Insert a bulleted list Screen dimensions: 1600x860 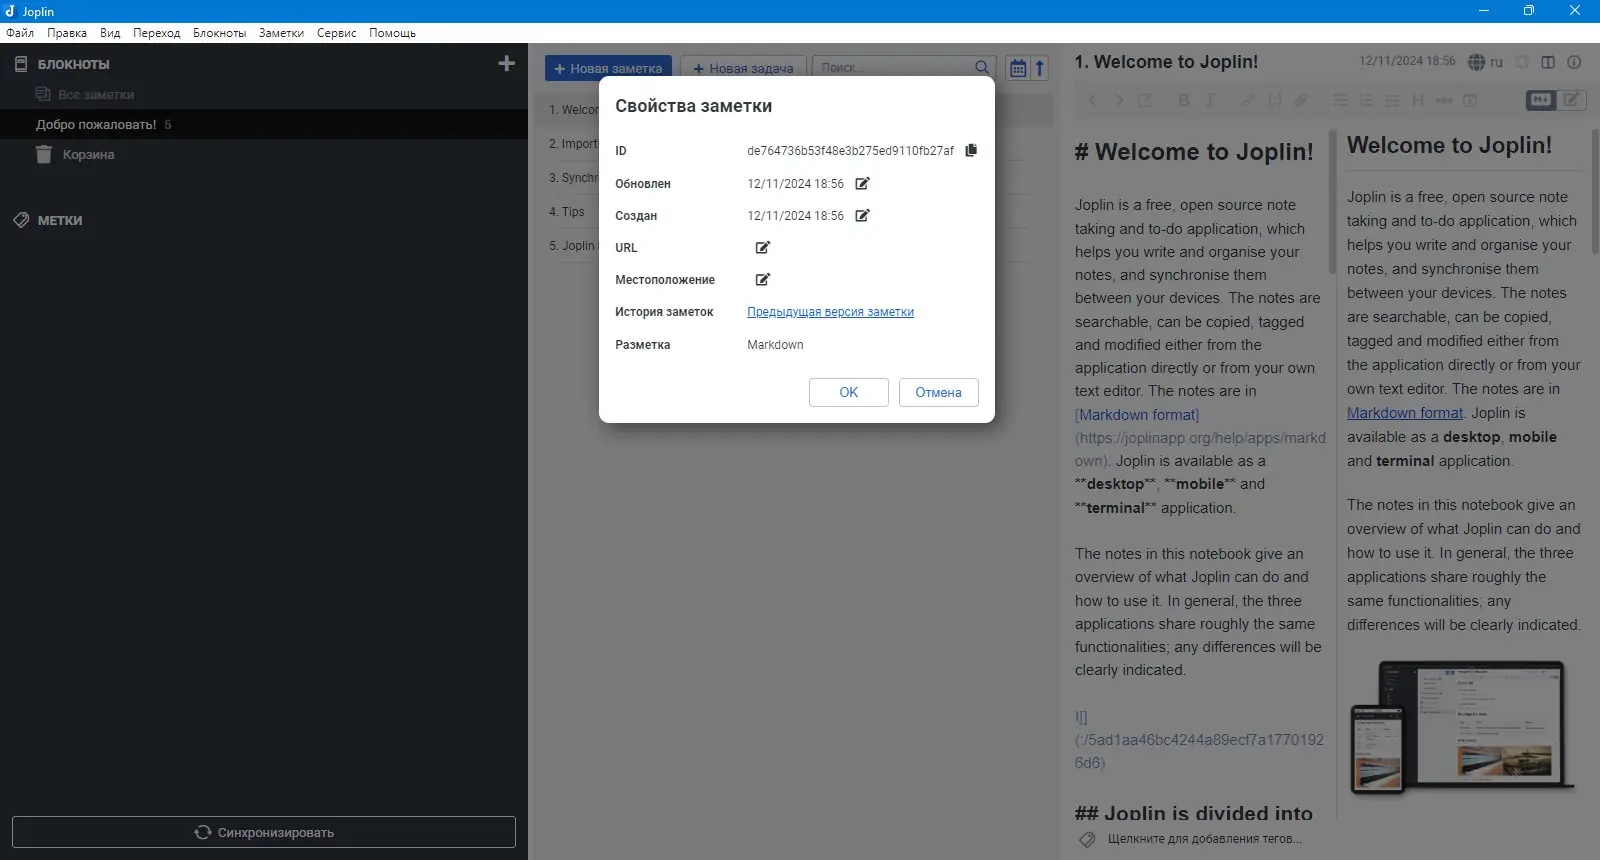point(1340,100)
